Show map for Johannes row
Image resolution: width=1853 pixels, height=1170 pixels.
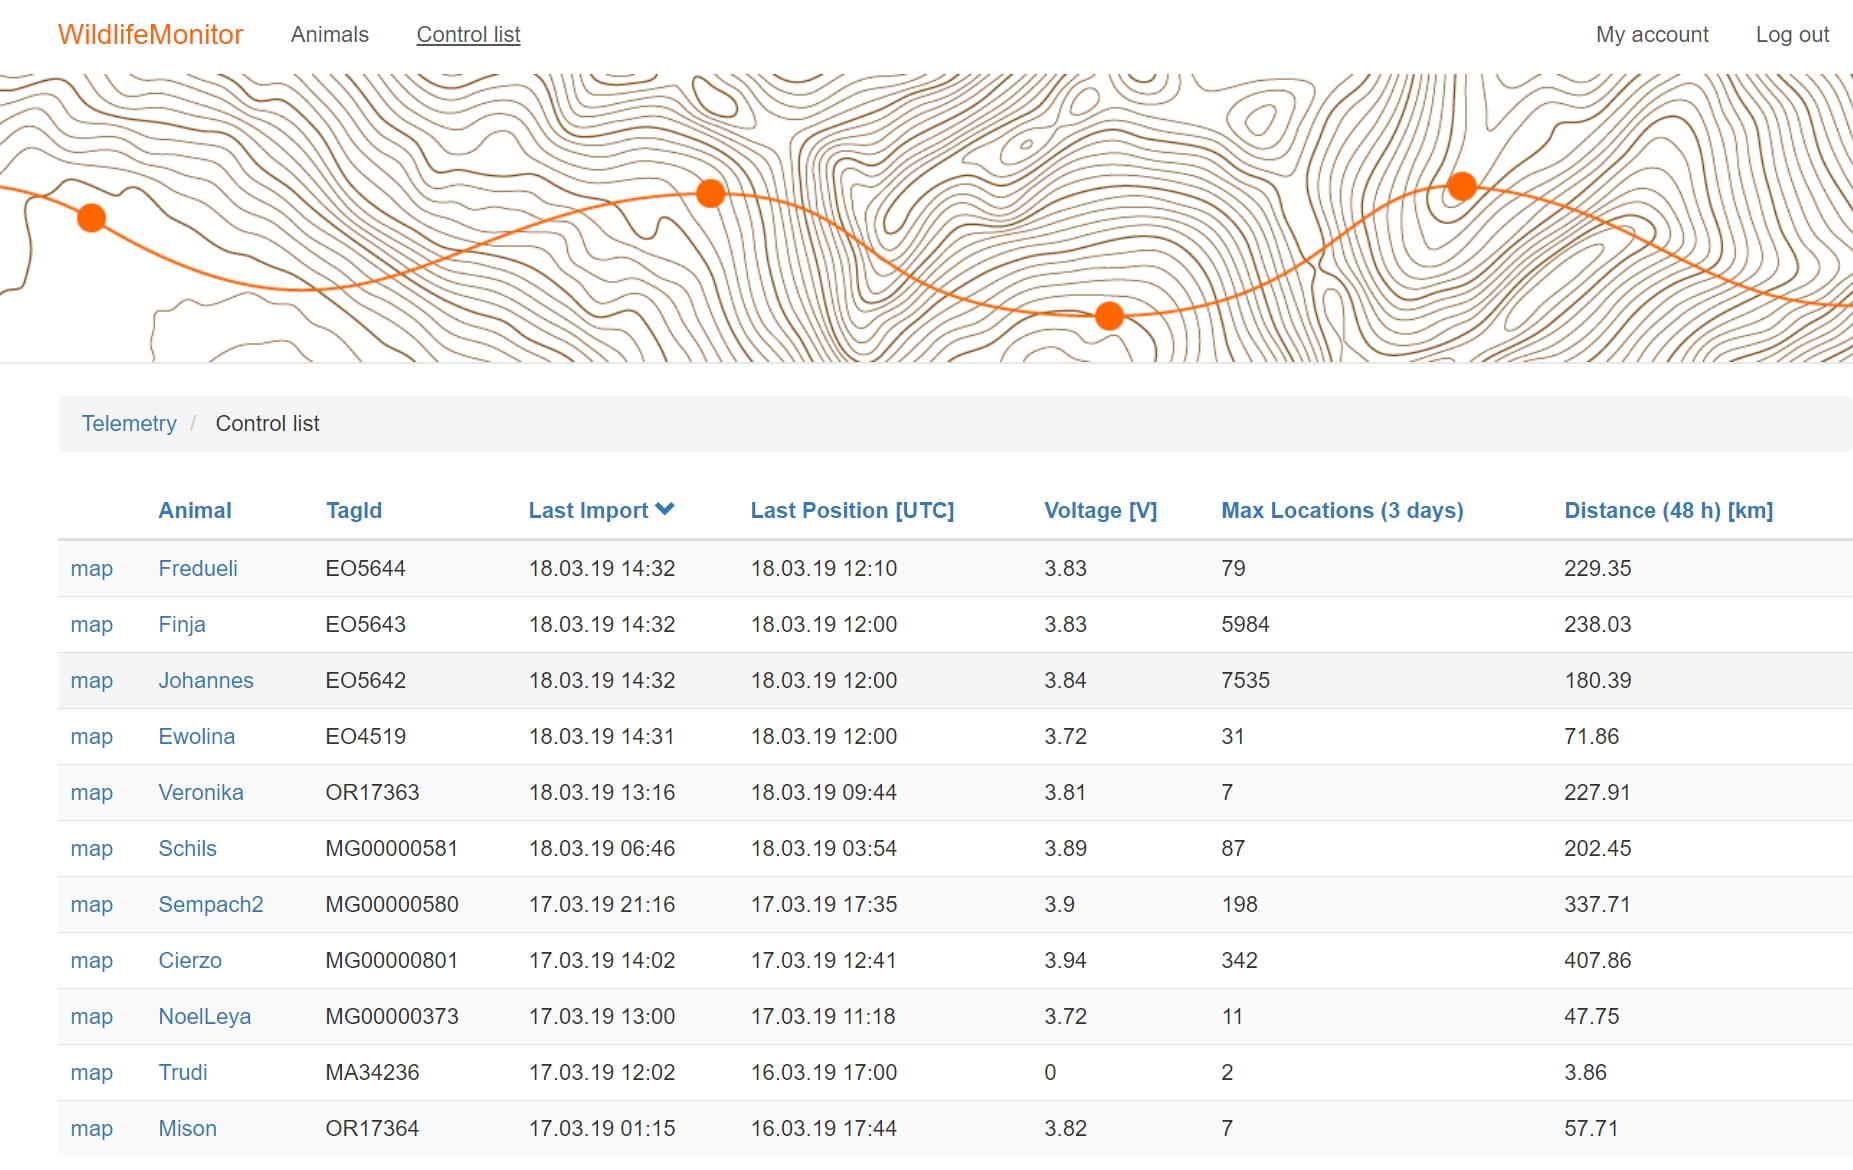pos(91,681)
